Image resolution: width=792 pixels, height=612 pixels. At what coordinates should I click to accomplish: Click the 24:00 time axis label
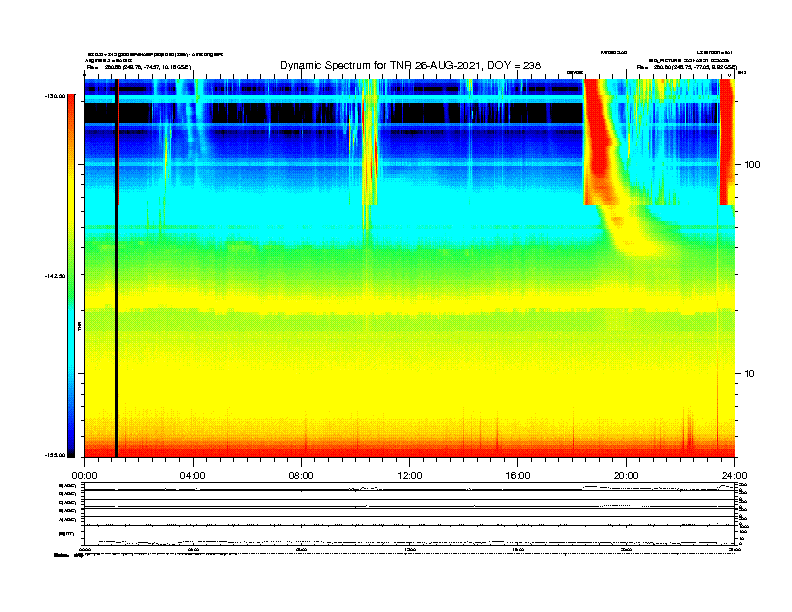(734, 476)
